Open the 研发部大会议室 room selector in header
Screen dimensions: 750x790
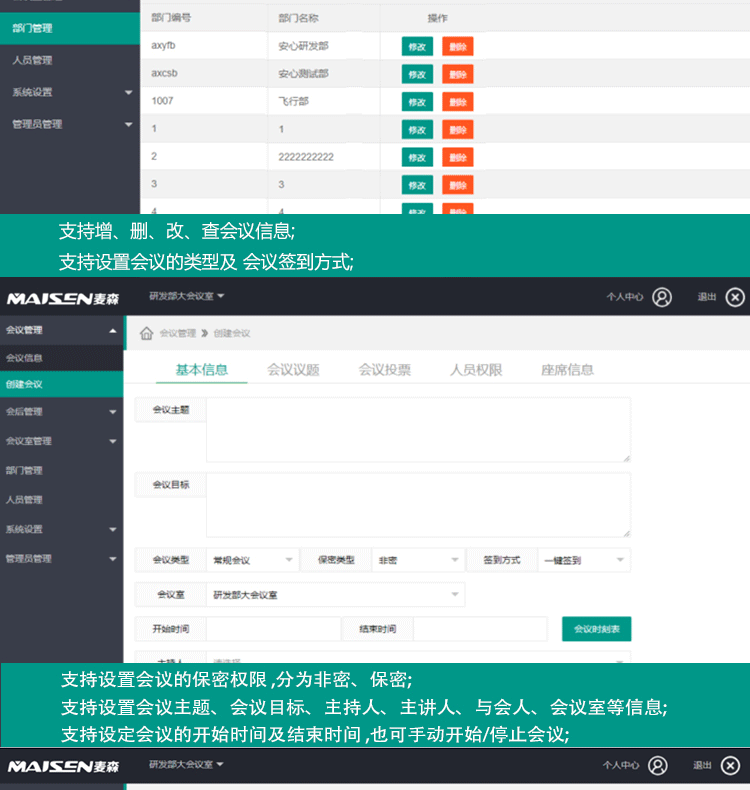click(187, 296)
